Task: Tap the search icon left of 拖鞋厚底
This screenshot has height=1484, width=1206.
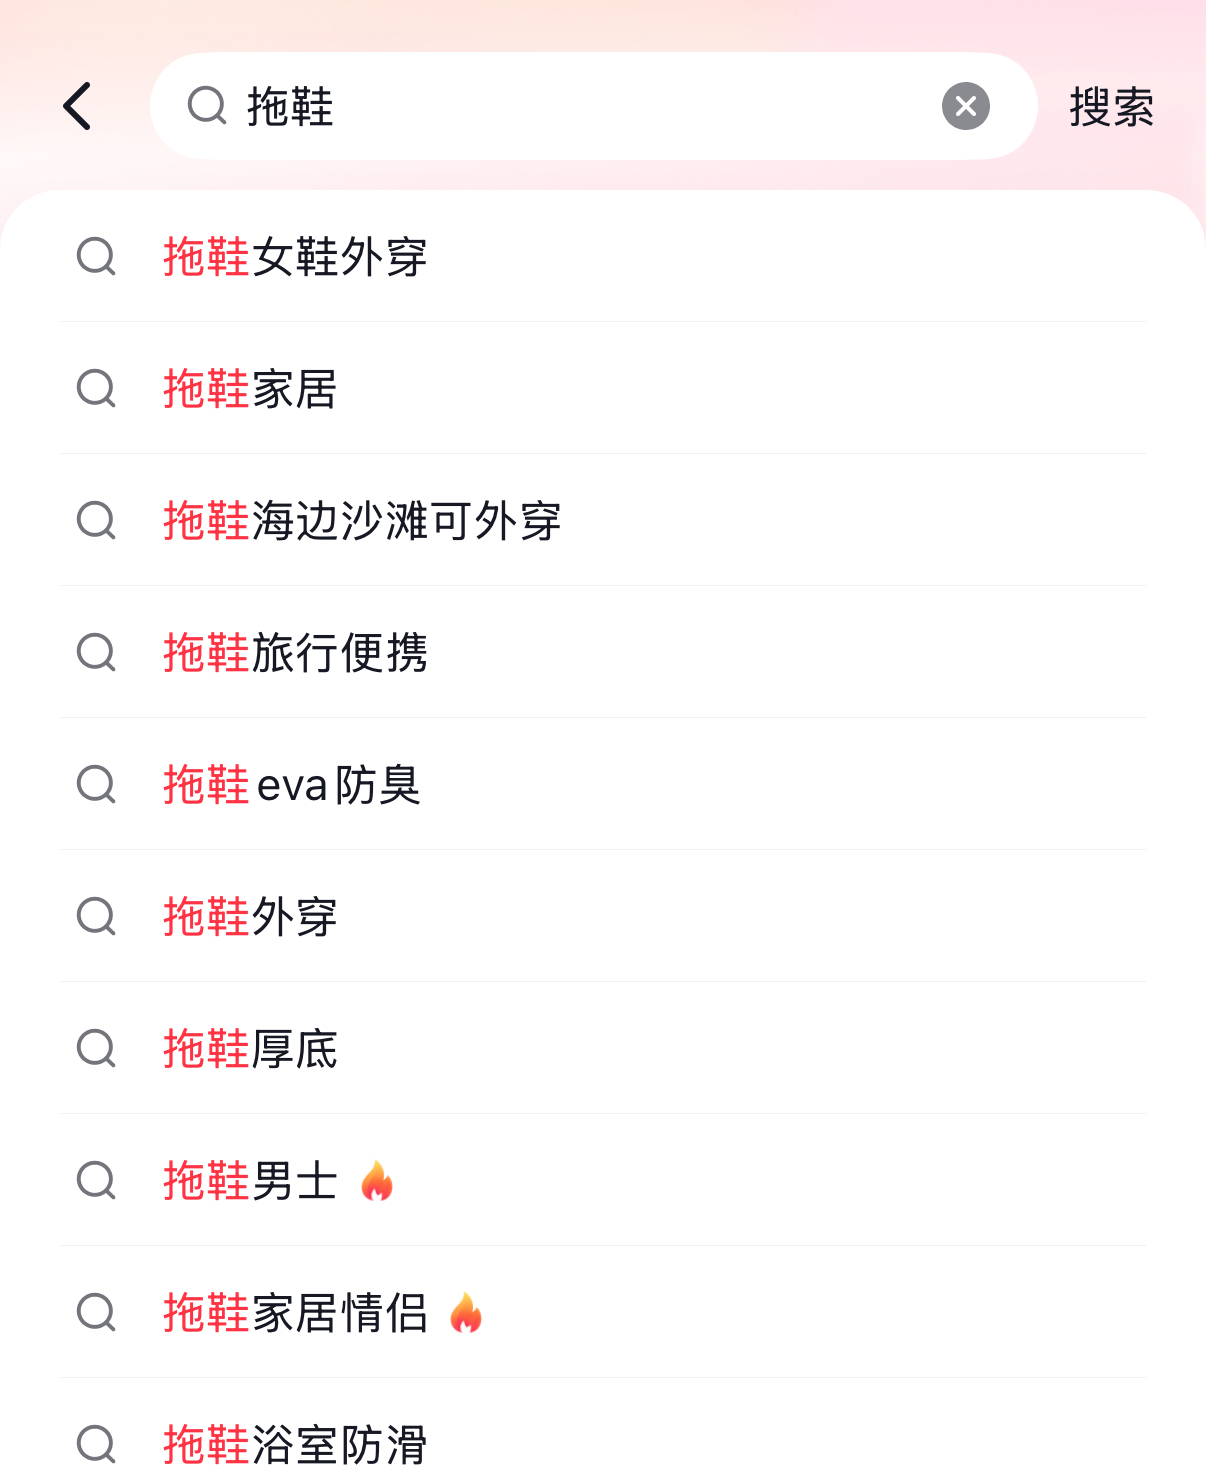Action: (x=96, y=1049)
